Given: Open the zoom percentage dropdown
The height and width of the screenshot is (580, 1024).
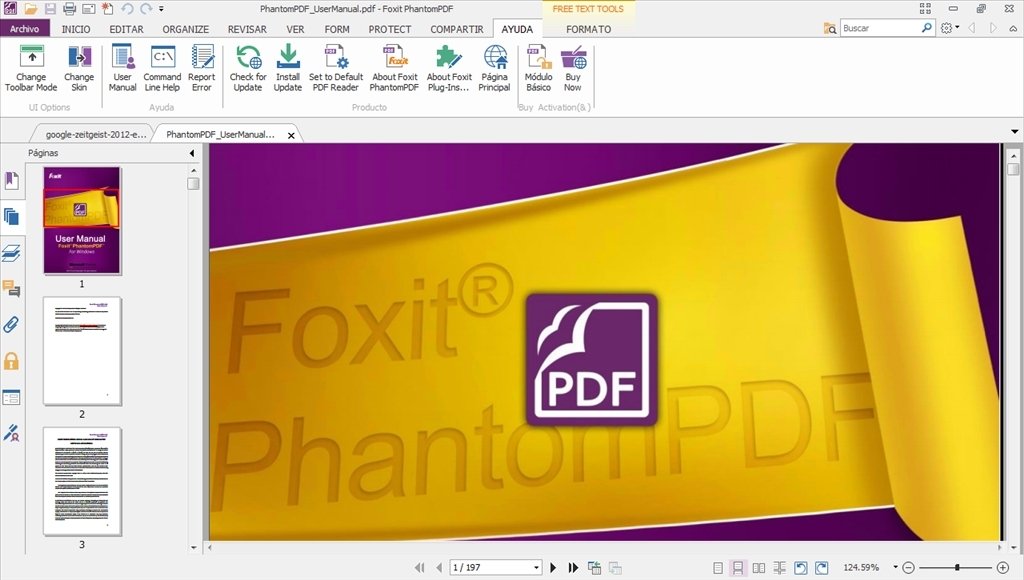Looking at the screenshot, I should pyautogui.click(x=895, y=567).
